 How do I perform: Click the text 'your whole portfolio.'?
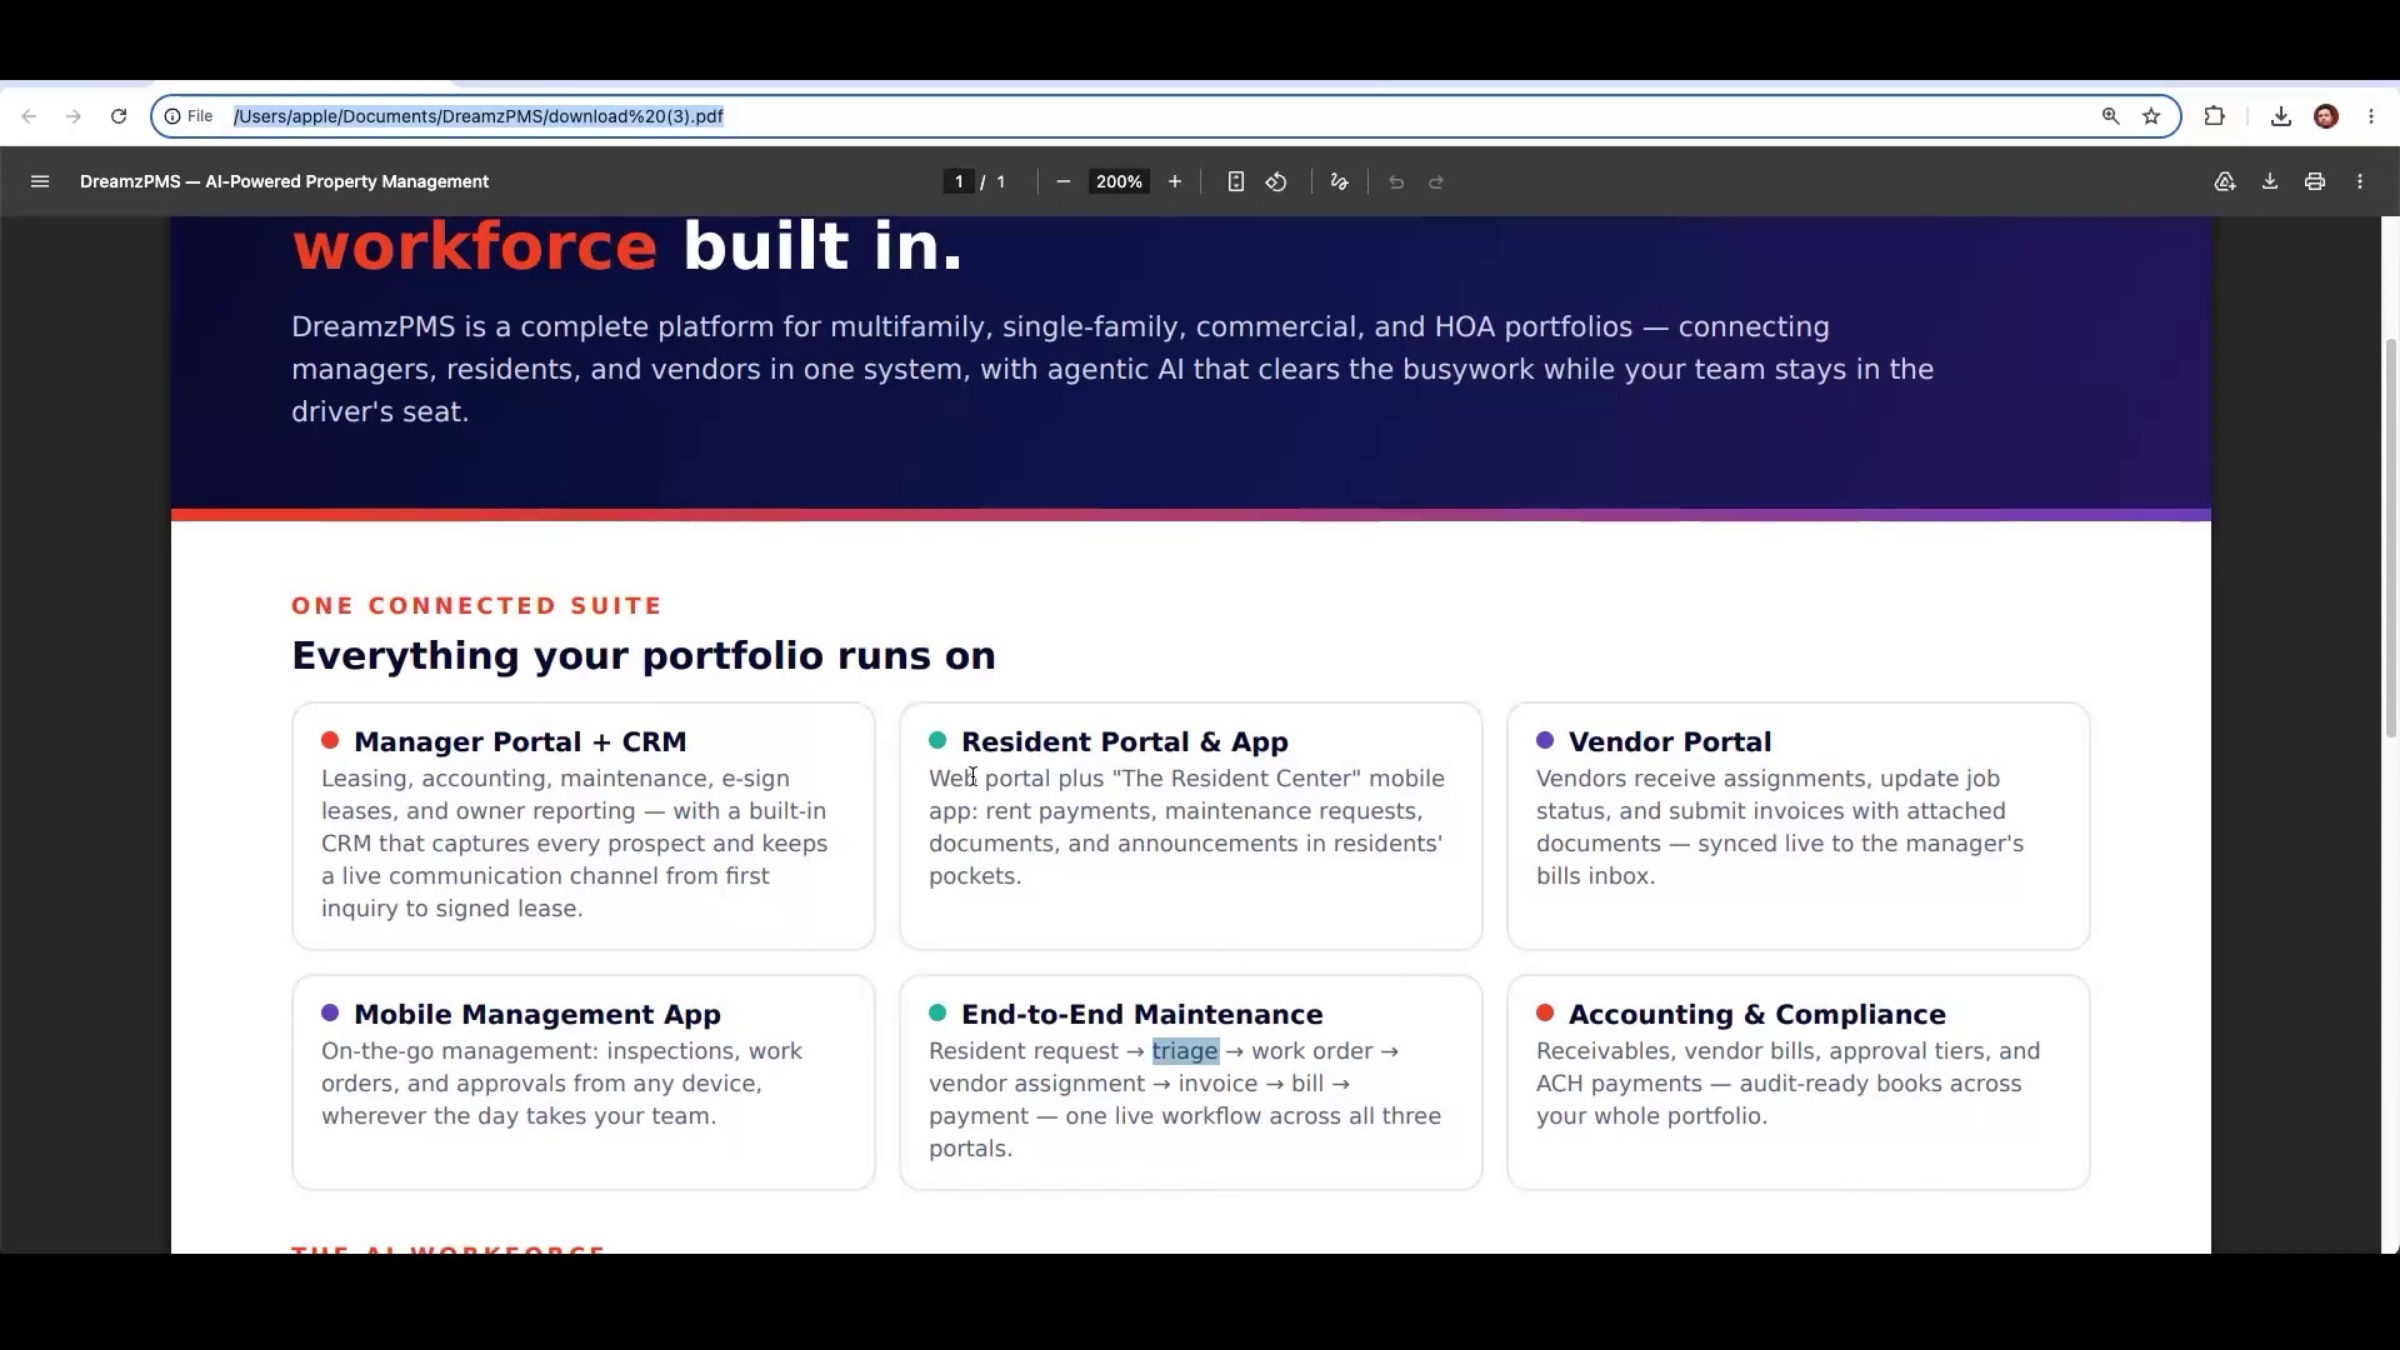pos(1652,1116)
